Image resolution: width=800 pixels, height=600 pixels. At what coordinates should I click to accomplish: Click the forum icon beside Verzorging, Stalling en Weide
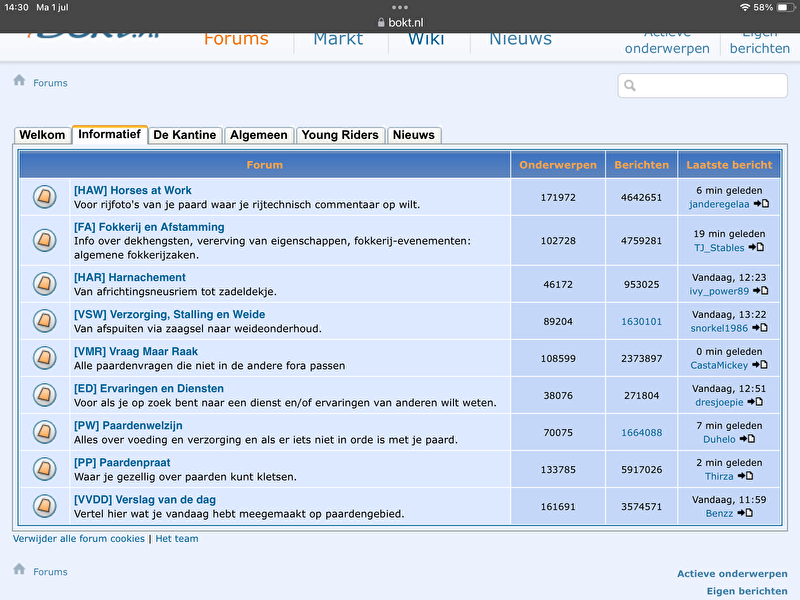pyautogui.click(x=44, y=321)
